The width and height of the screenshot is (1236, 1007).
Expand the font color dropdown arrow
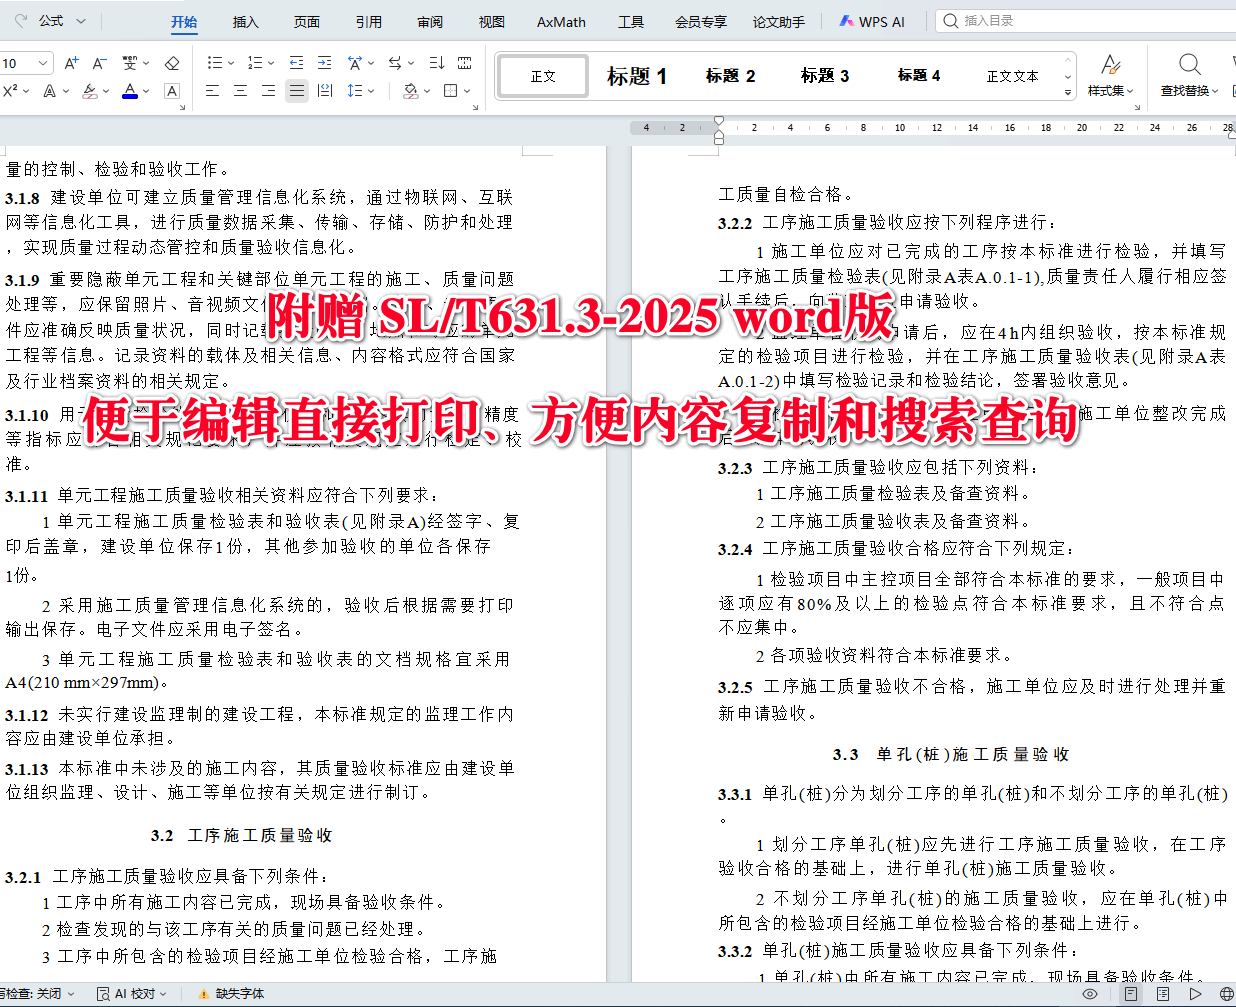146,91
